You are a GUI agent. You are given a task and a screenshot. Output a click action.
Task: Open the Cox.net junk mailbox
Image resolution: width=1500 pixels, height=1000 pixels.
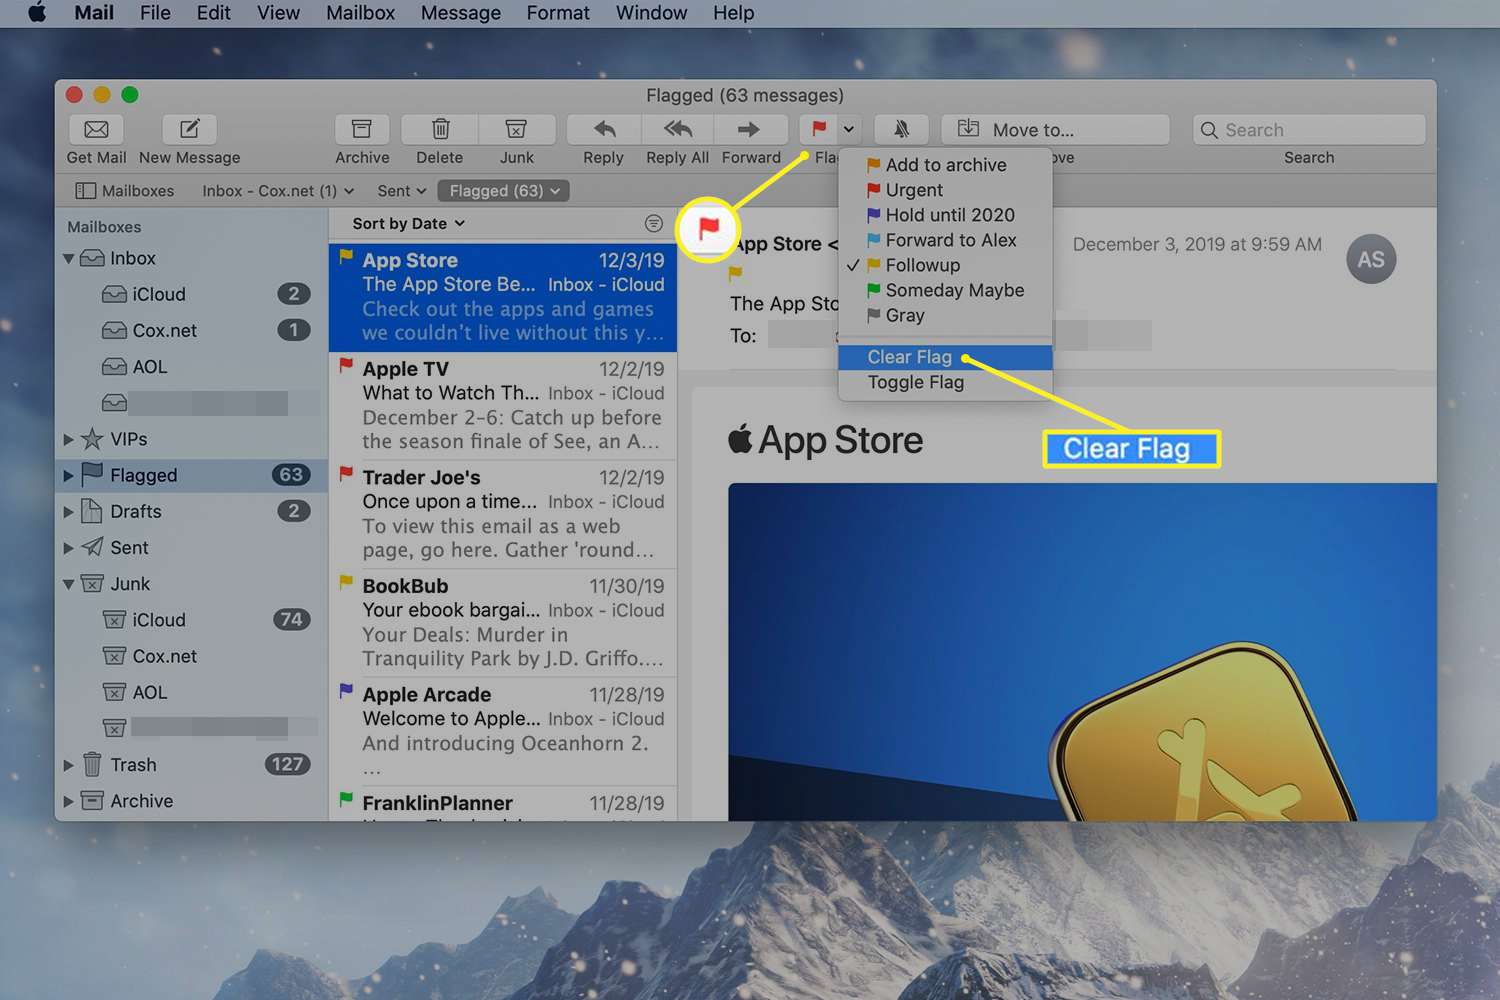pyautogui.click(x=192, y=656)
